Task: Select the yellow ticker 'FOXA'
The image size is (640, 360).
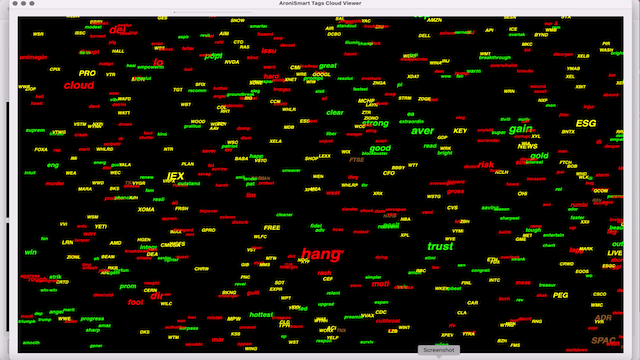Action: pos(41,150)
